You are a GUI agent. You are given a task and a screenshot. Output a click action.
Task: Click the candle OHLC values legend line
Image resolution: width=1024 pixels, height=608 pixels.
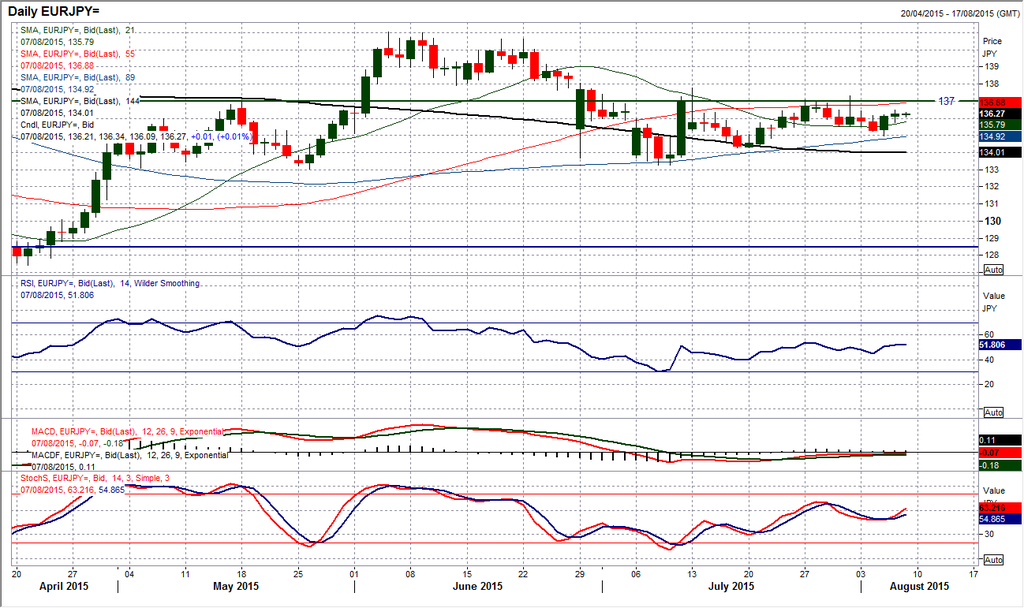pyautogui.click(x=136, y=136)
